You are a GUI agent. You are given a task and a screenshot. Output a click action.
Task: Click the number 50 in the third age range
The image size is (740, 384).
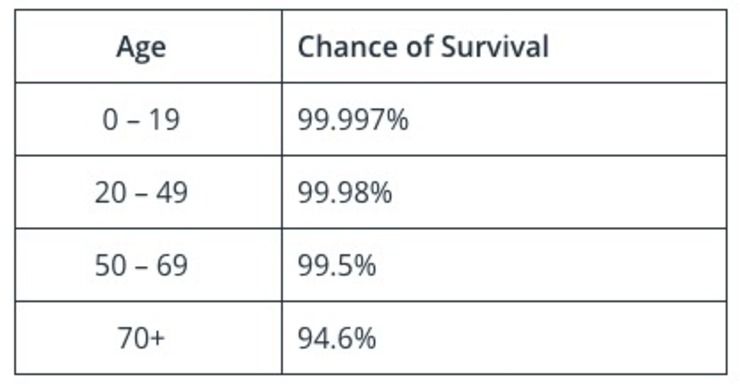click(x=110, y=265)
